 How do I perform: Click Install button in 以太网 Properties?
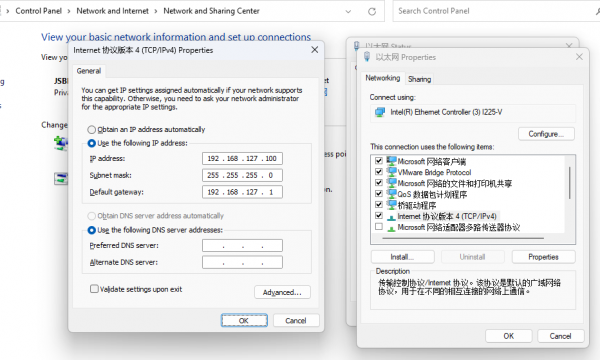(402, 257)
